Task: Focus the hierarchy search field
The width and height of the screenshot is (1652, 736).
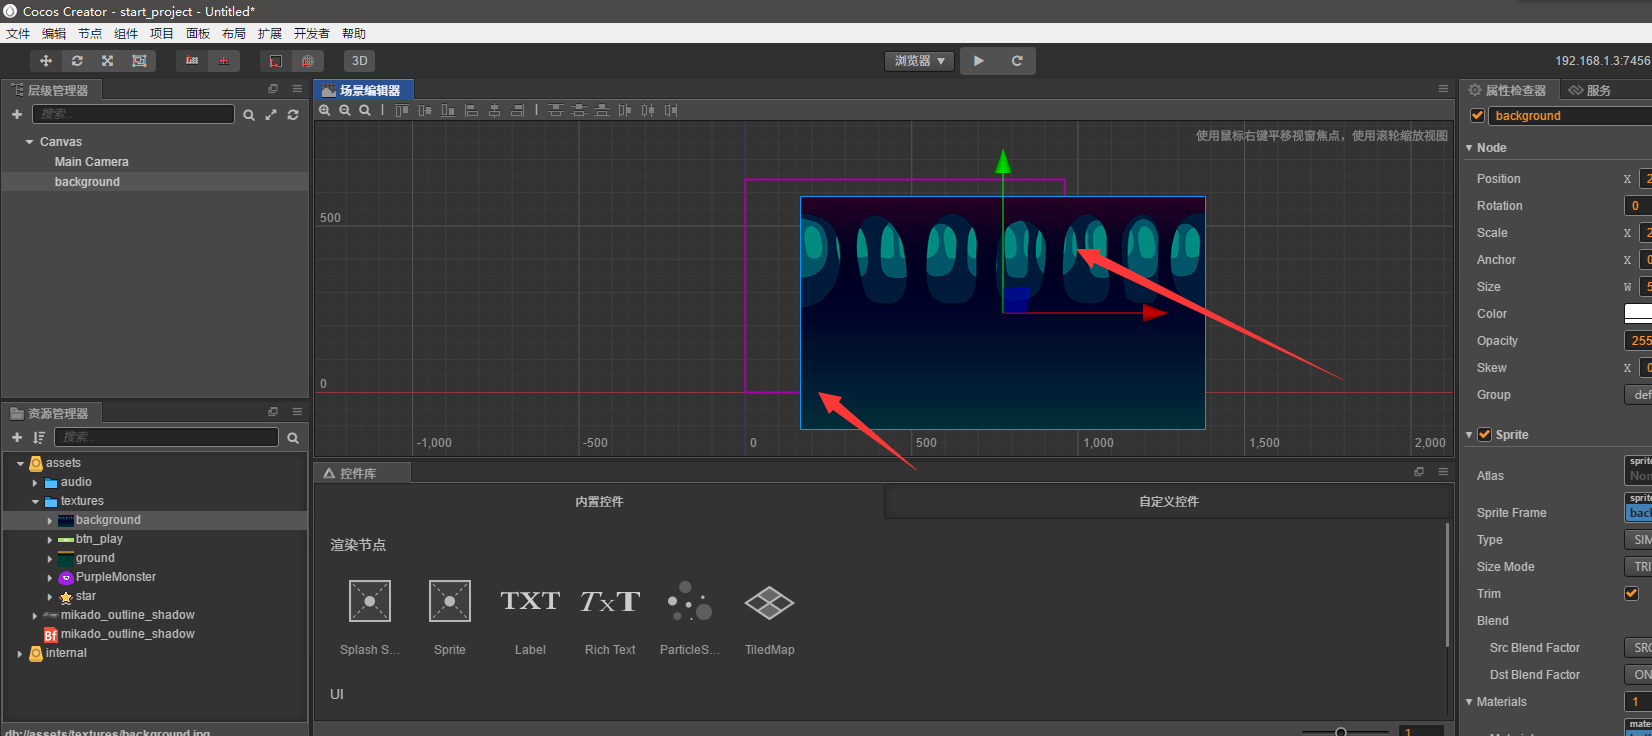Action: [133, 114]
